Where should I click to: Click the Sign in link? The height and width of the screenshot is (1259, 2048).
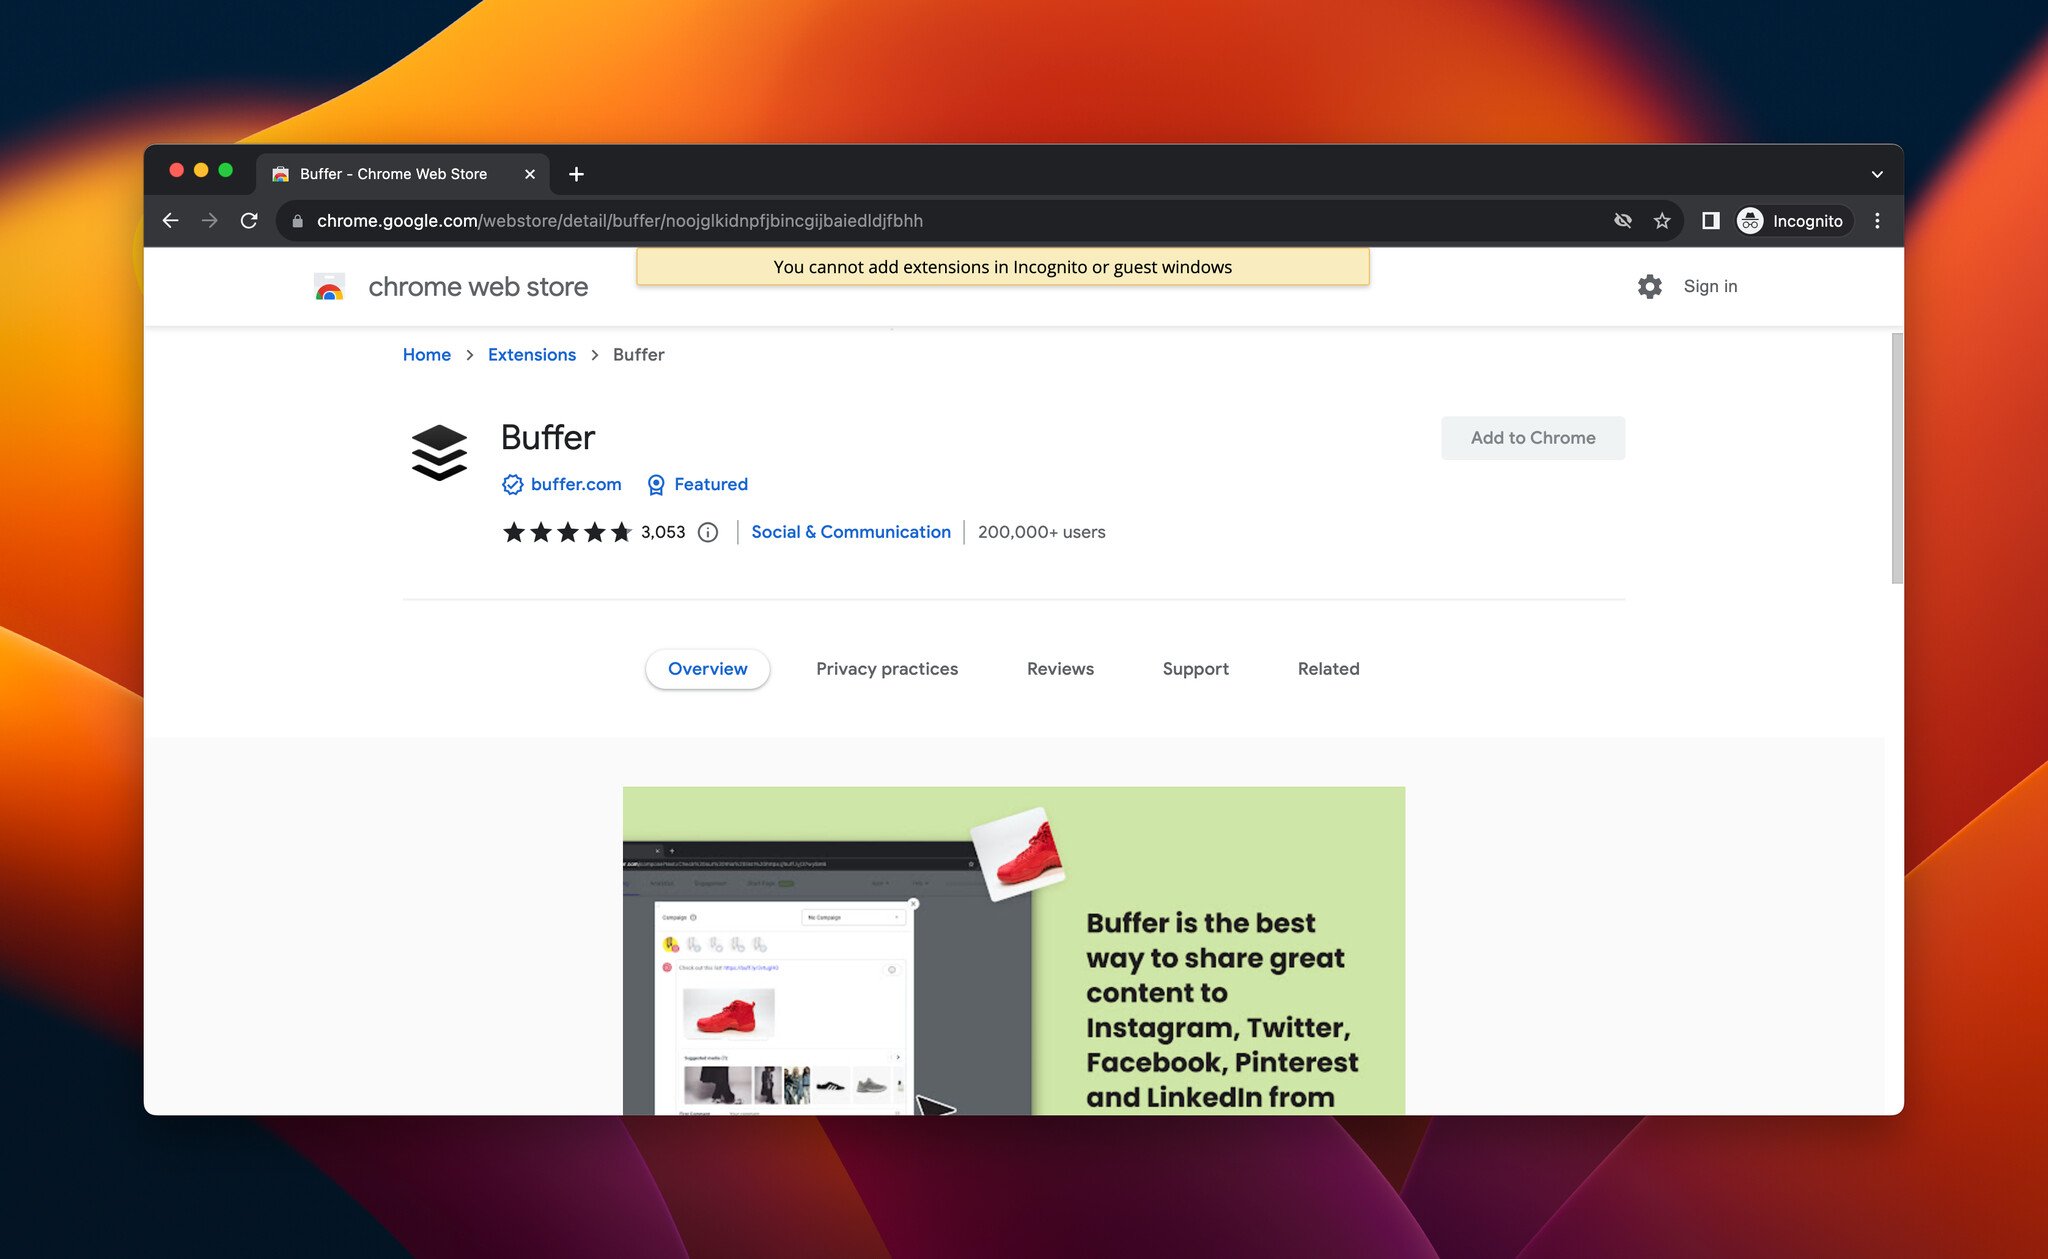[x=1710, y=285]
